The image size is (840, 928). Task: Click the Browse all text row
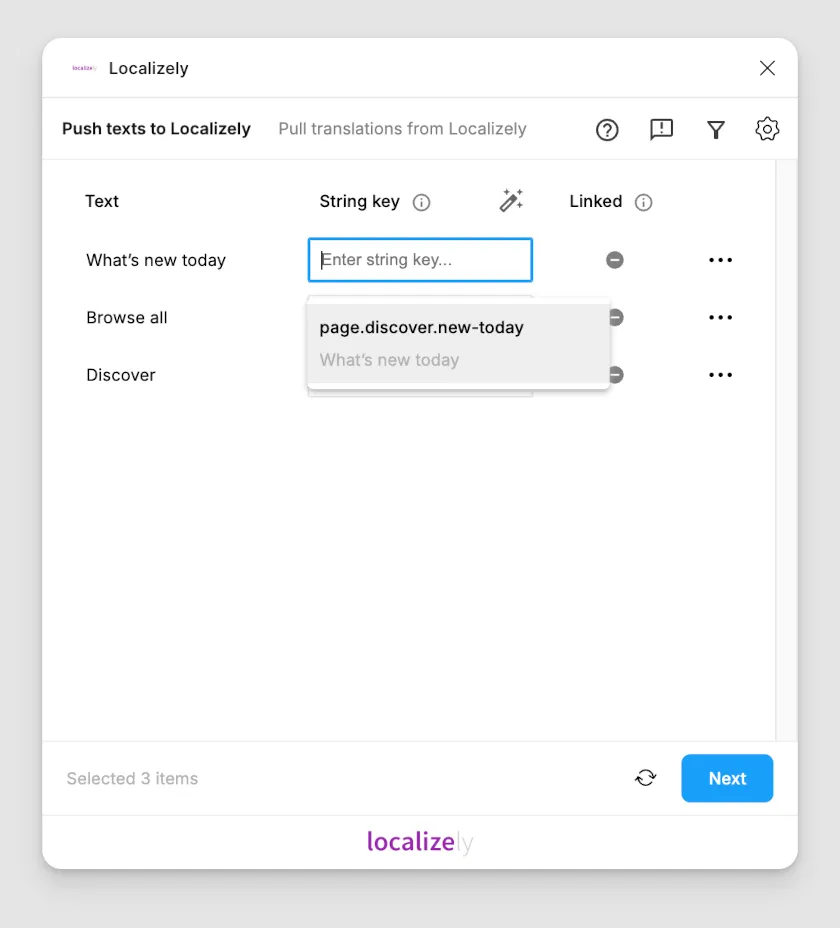click(x=127, y=318)
